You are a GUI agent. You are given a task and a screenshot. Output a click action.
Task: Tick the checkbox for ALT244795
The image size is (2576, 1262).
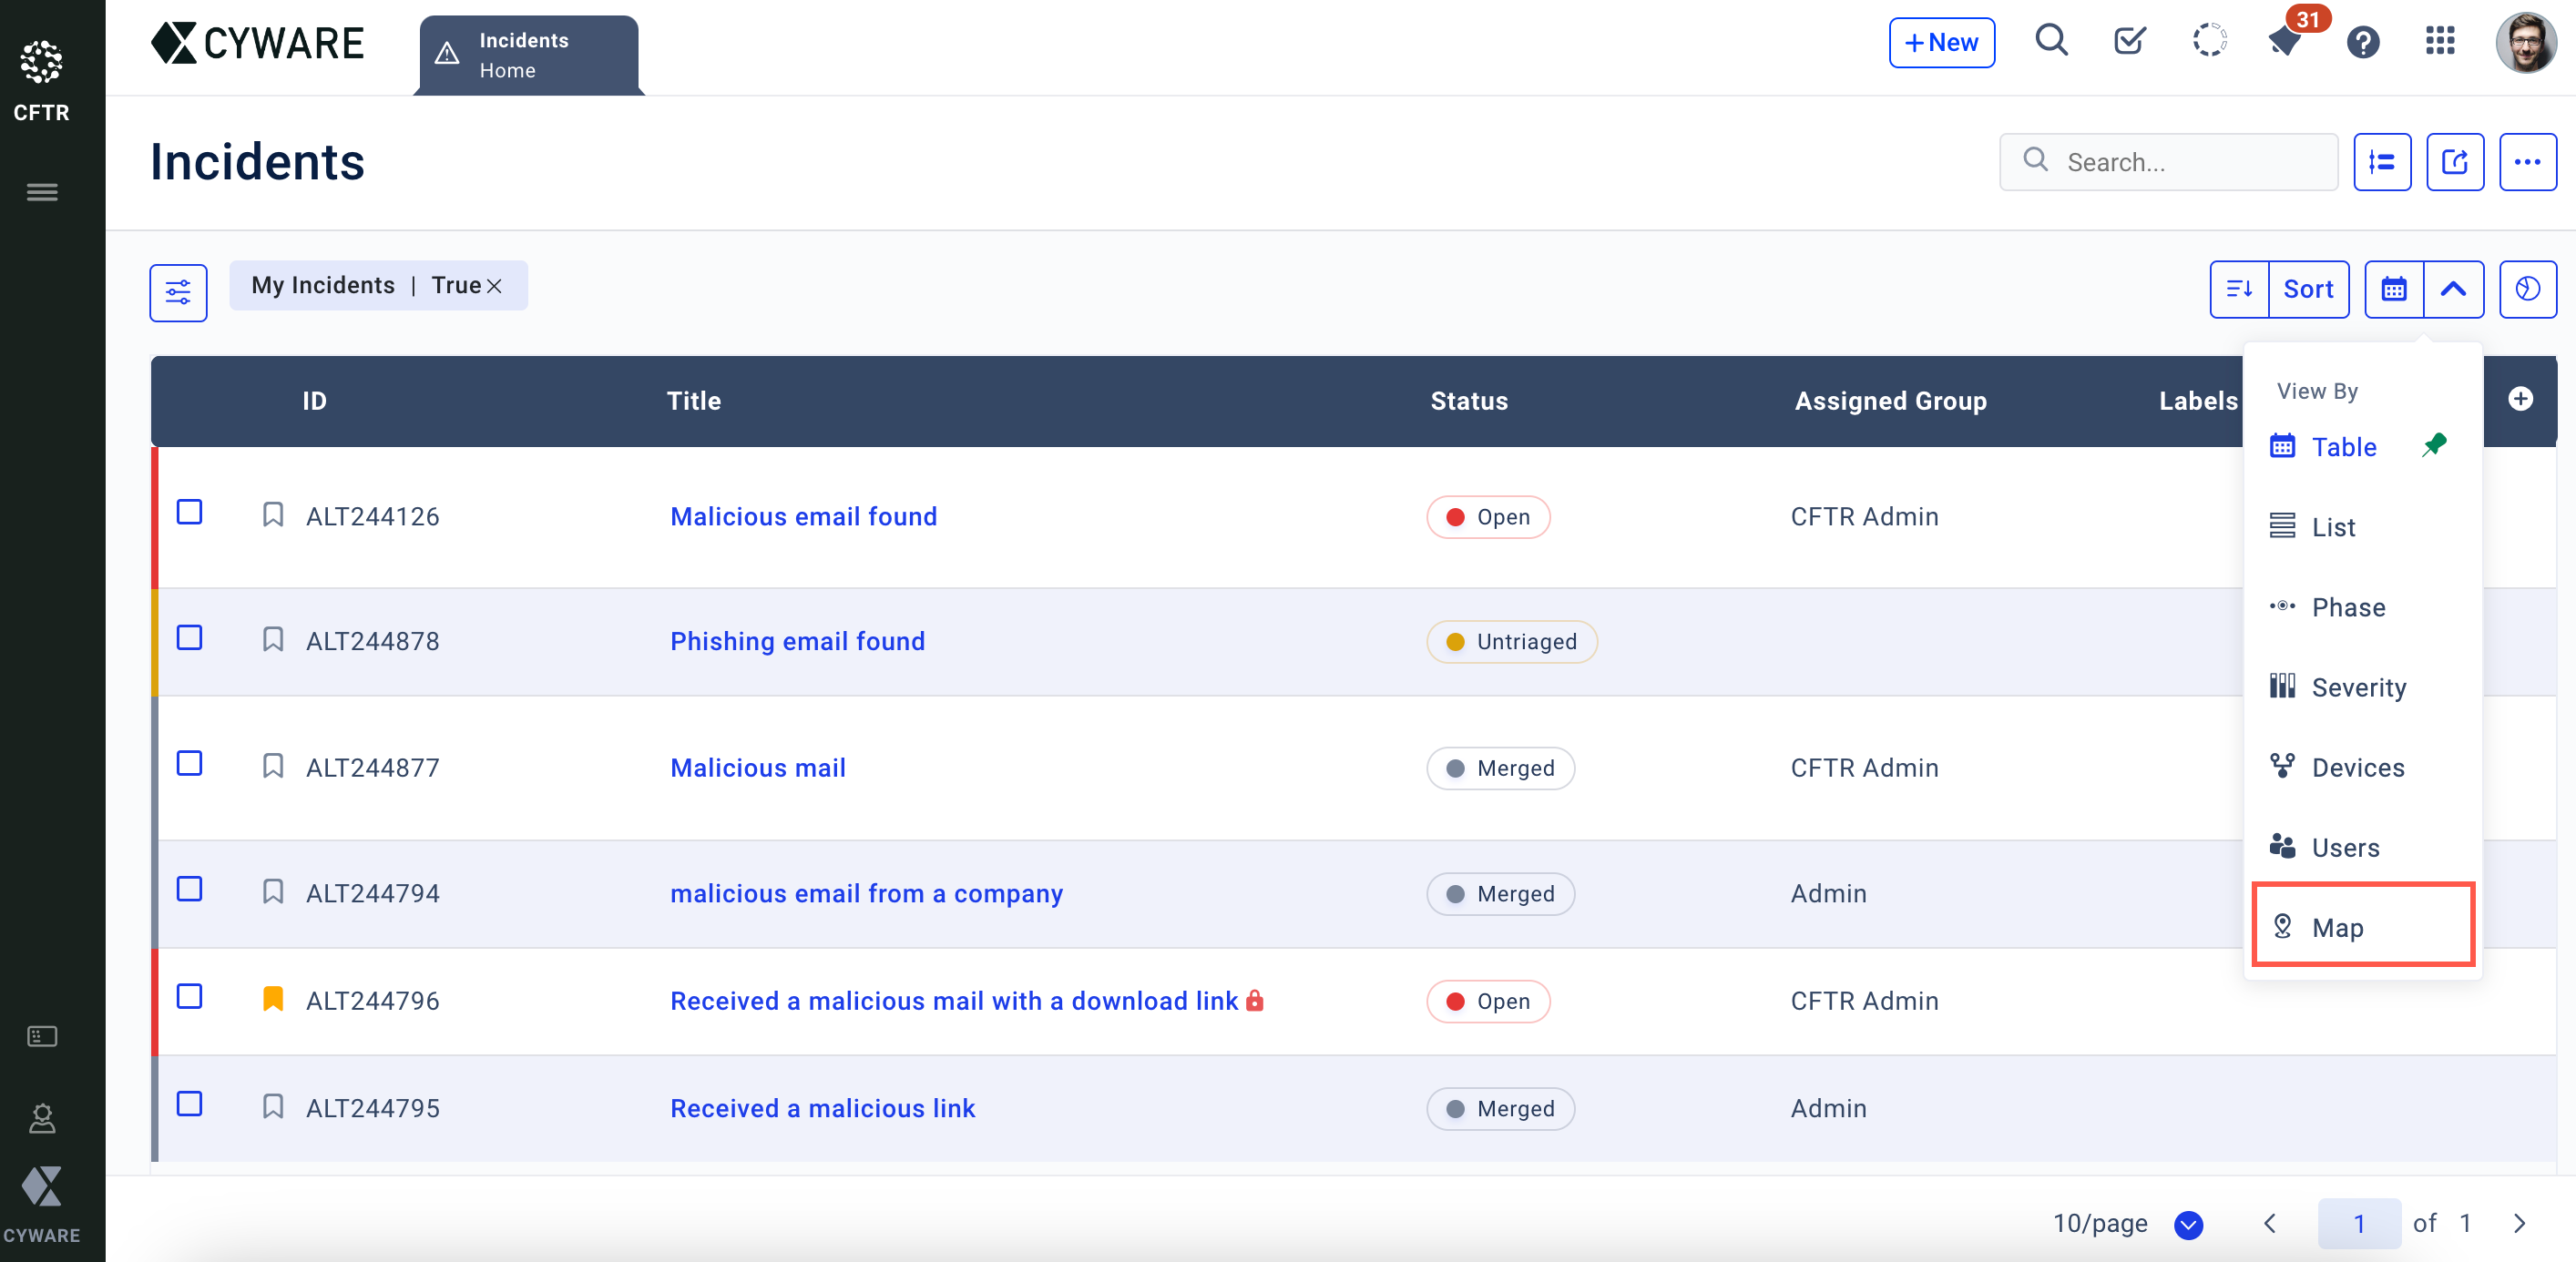pyautogui.click(x=189, y=1104)
